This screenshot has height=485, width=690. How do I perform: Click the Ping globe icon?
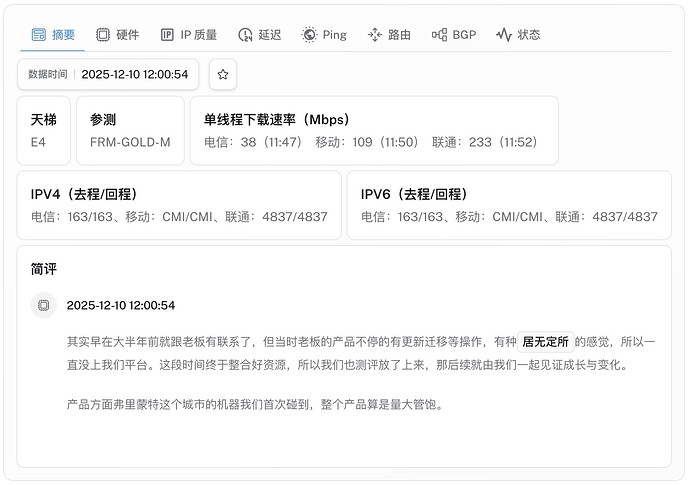309,35
